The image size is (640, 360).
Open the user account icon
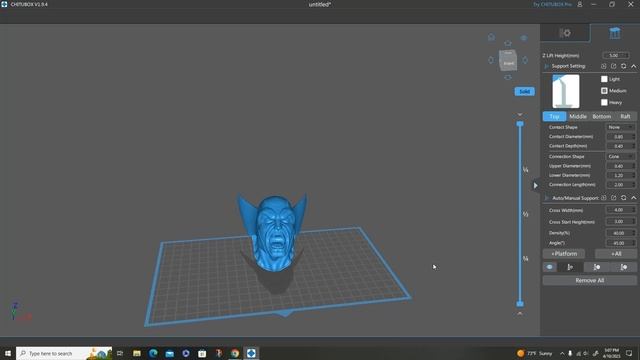coord(580,4)
